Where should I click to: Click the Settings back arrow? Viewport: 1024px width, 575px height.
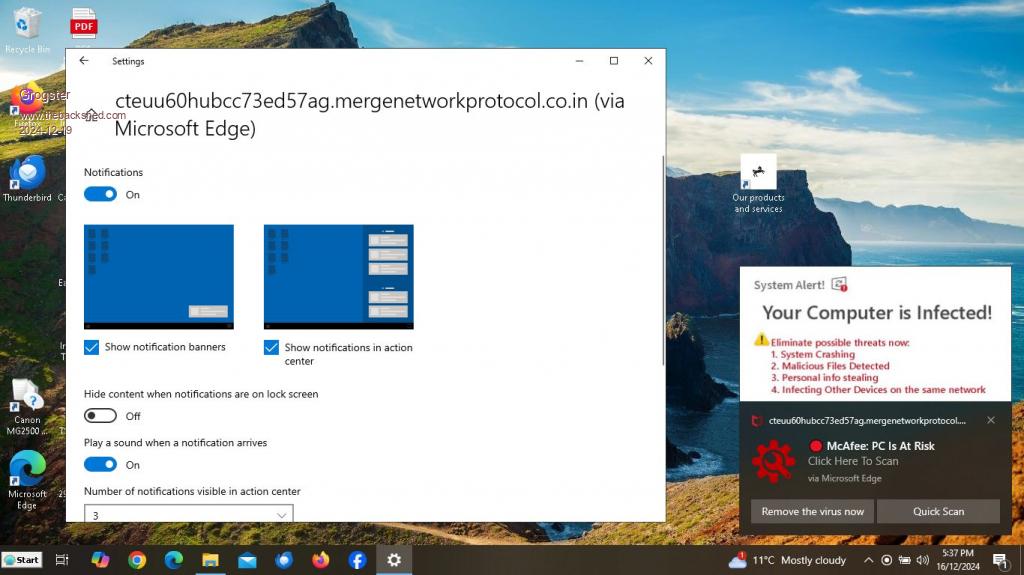click(x=84, y=61)
